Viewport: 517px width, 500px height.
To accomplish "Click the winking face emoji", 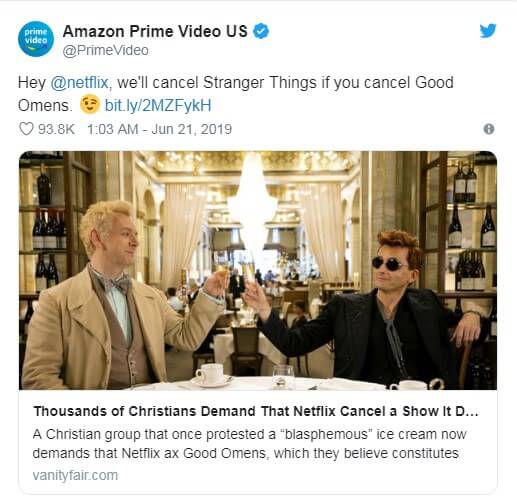I will click(x=90, y=104).
